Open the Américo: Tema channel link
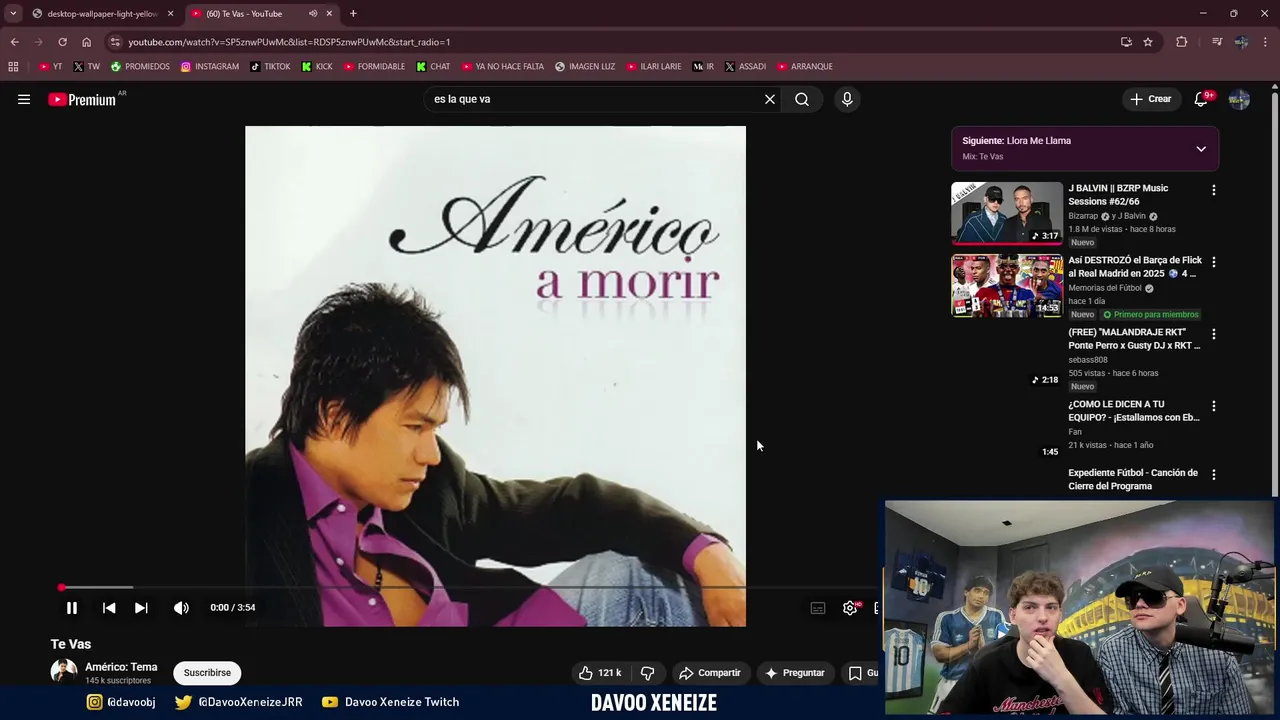The width and height of the screenshot is (1280, 720). pyautogui.click(x=121, y=667)
